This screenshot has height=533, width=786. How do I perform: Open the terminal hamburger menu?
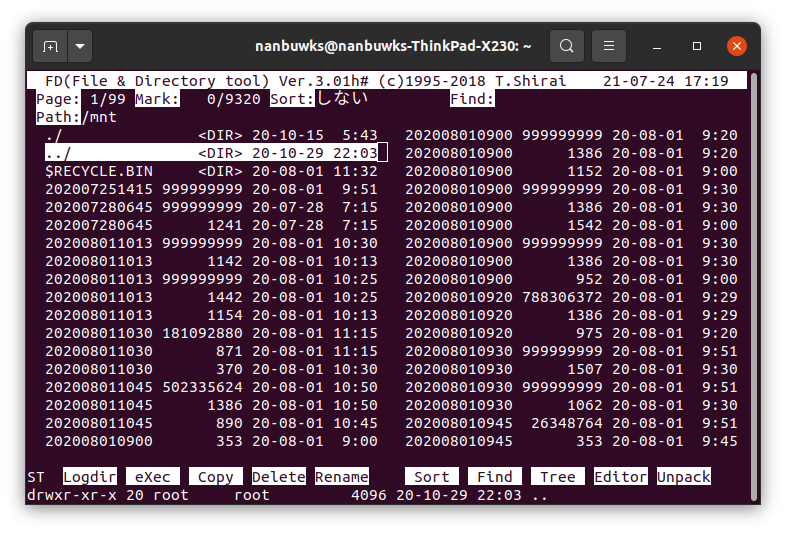609,46
